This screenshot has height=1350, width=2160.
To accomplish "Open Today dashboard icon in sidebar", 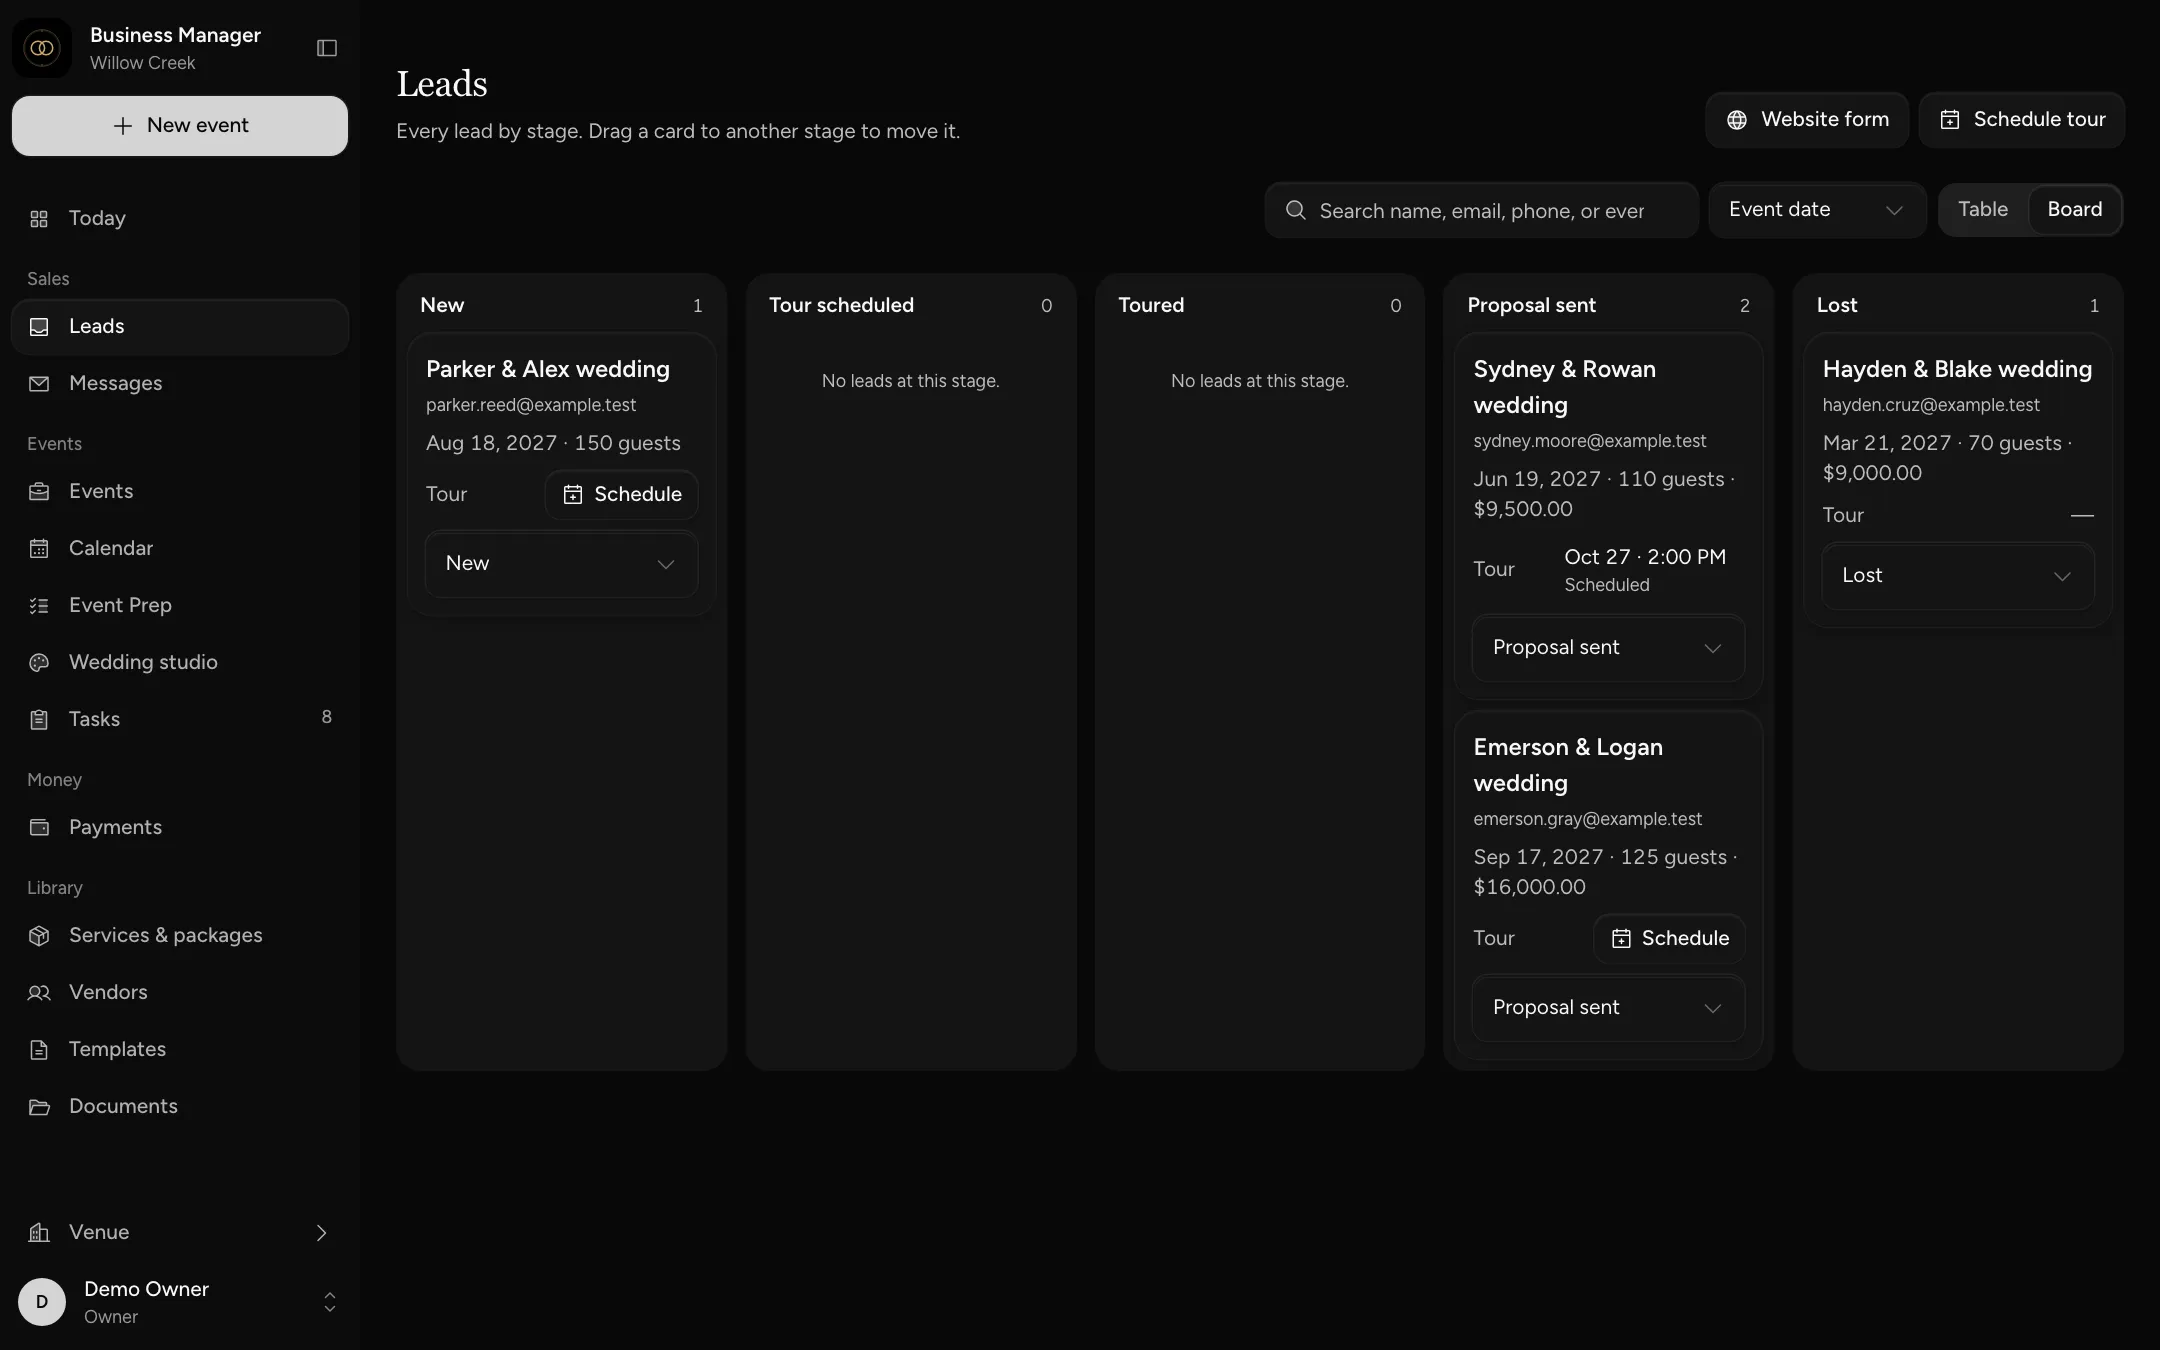I will coord(39,219).
